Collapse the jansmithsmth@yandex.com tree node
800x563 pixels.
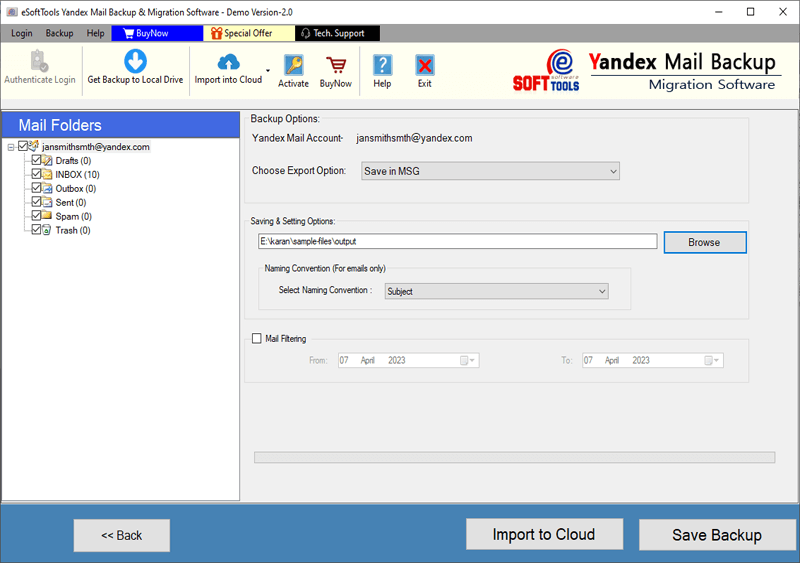point(11,147)
